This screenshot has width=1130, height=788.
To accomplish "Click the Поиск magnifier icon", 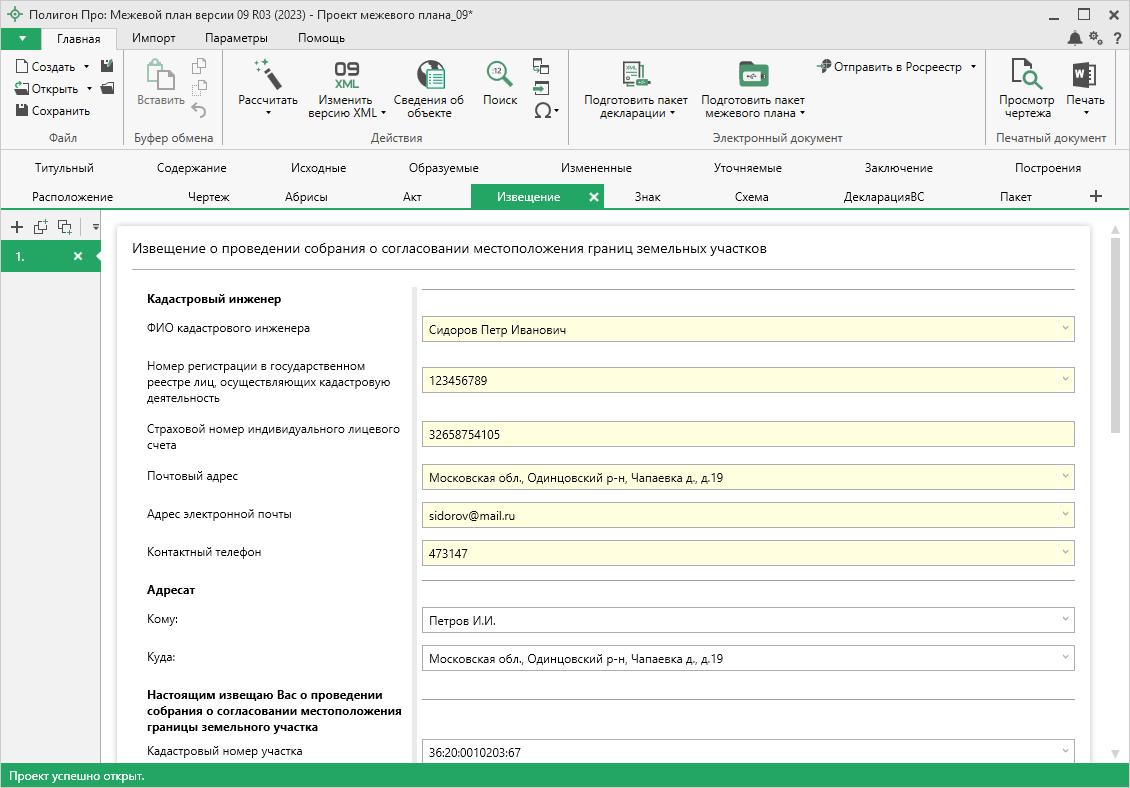I will pyautogui.click(x=500, y=74).
